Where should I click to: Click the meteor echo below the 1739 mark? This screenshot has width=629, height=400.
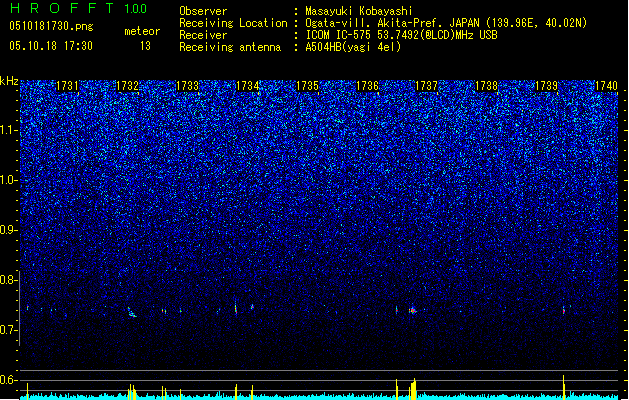pos(564,310)
